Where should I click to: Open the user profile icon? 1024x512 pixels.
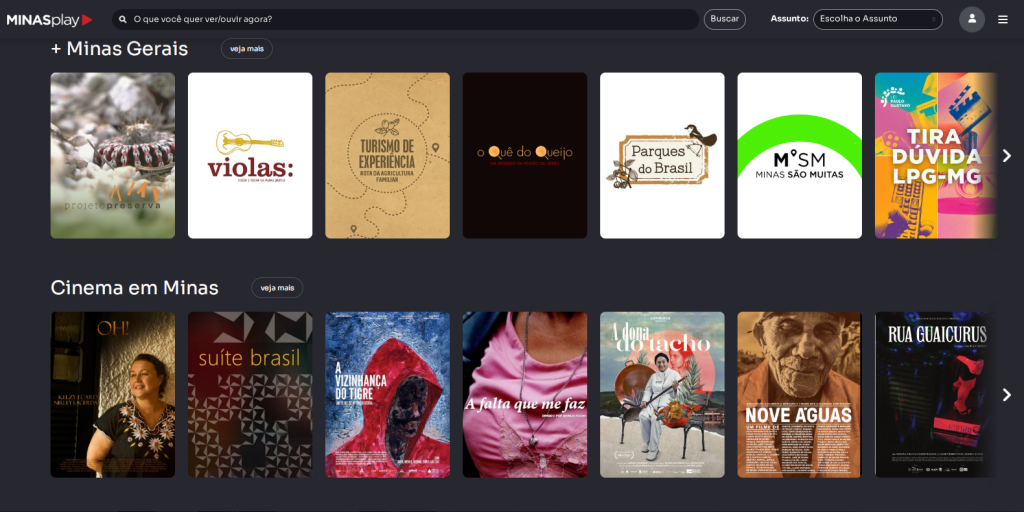[x=971, y=19]
